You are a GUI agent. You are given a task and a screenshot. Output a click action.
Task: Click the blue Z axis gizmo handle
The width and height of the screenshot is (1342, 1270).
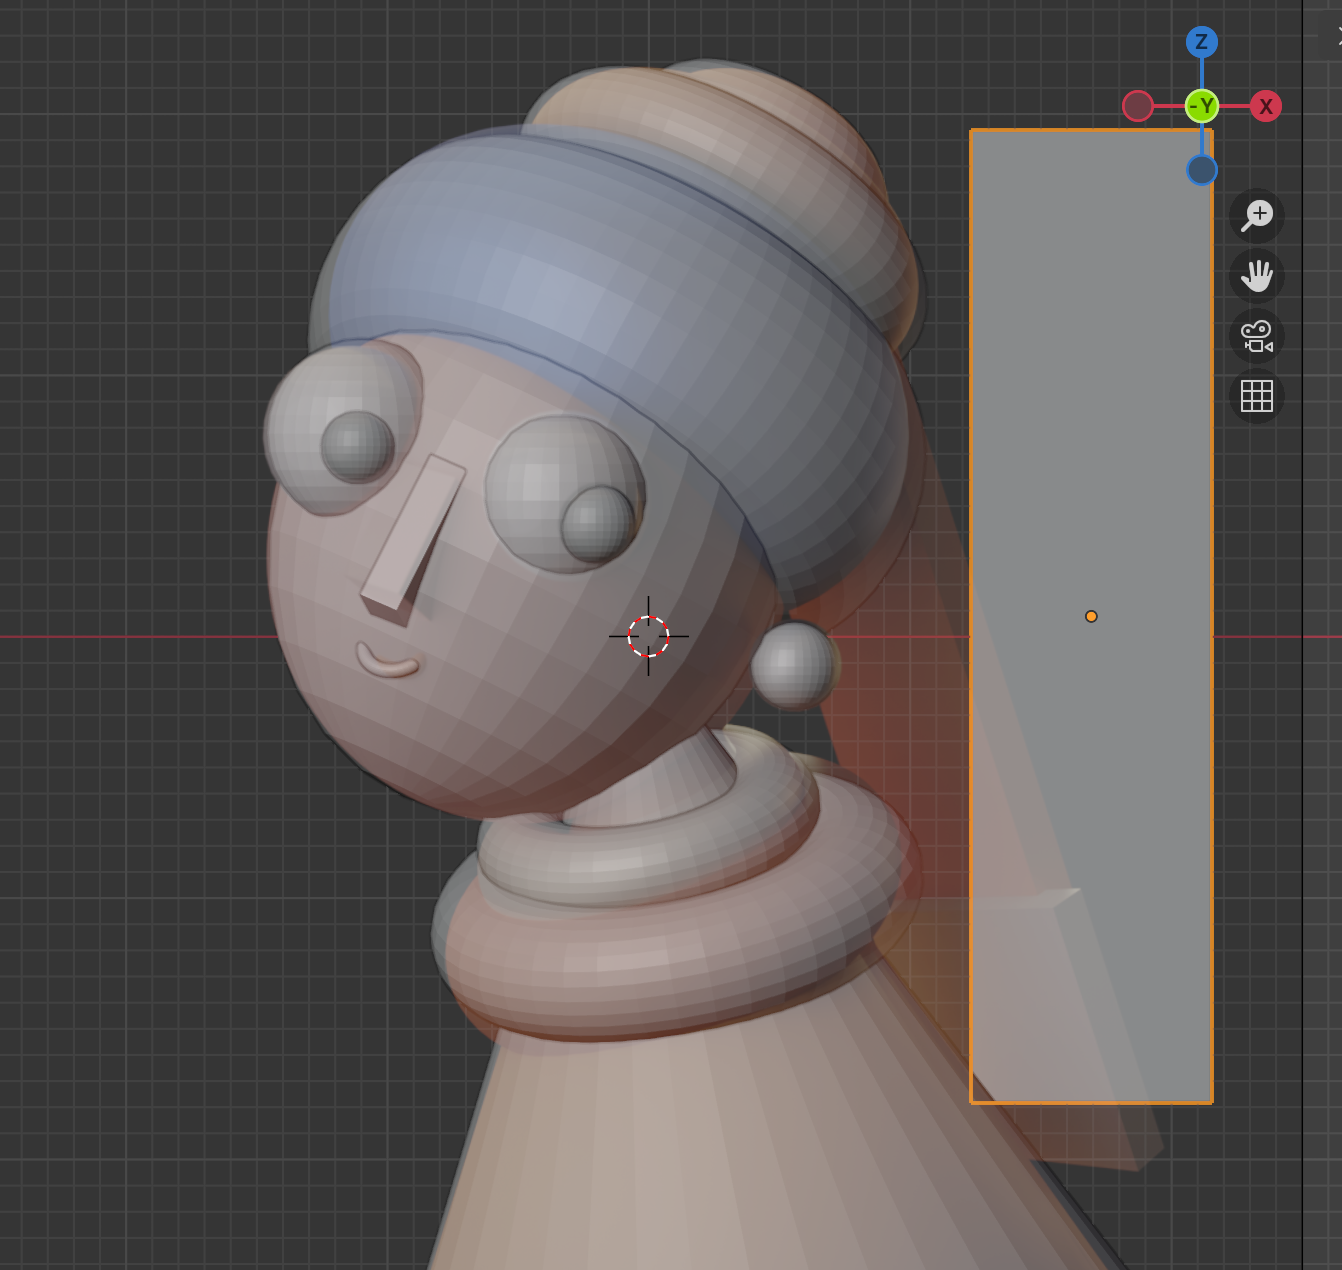pos(1202,42)
